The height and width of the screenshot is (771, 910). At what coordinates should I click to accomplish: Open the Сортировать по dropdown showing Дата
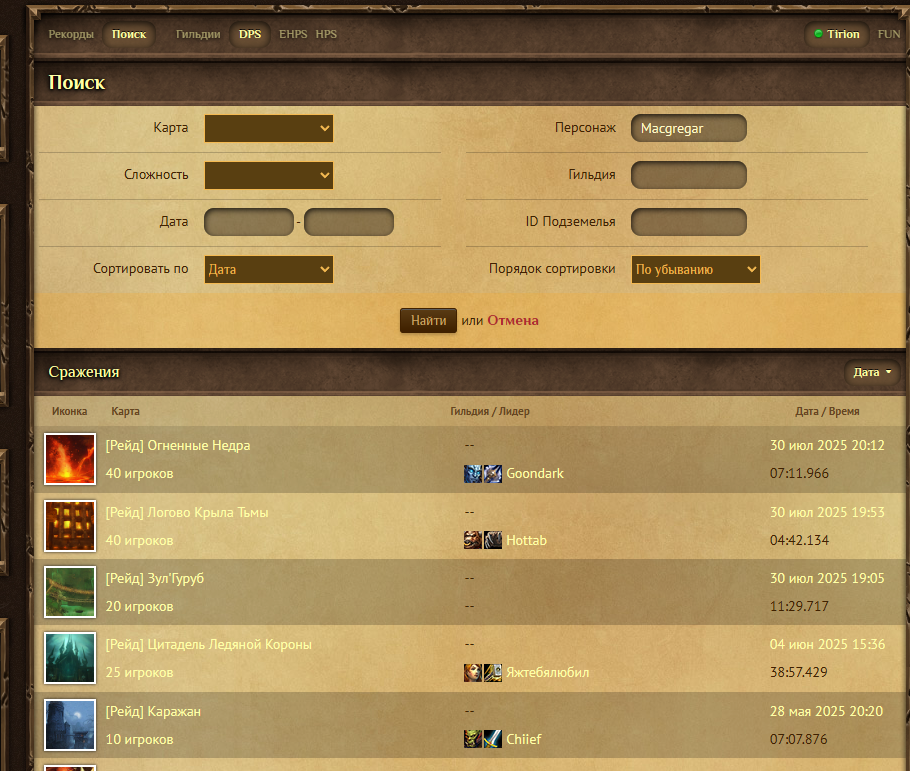(x=269, y=269)
